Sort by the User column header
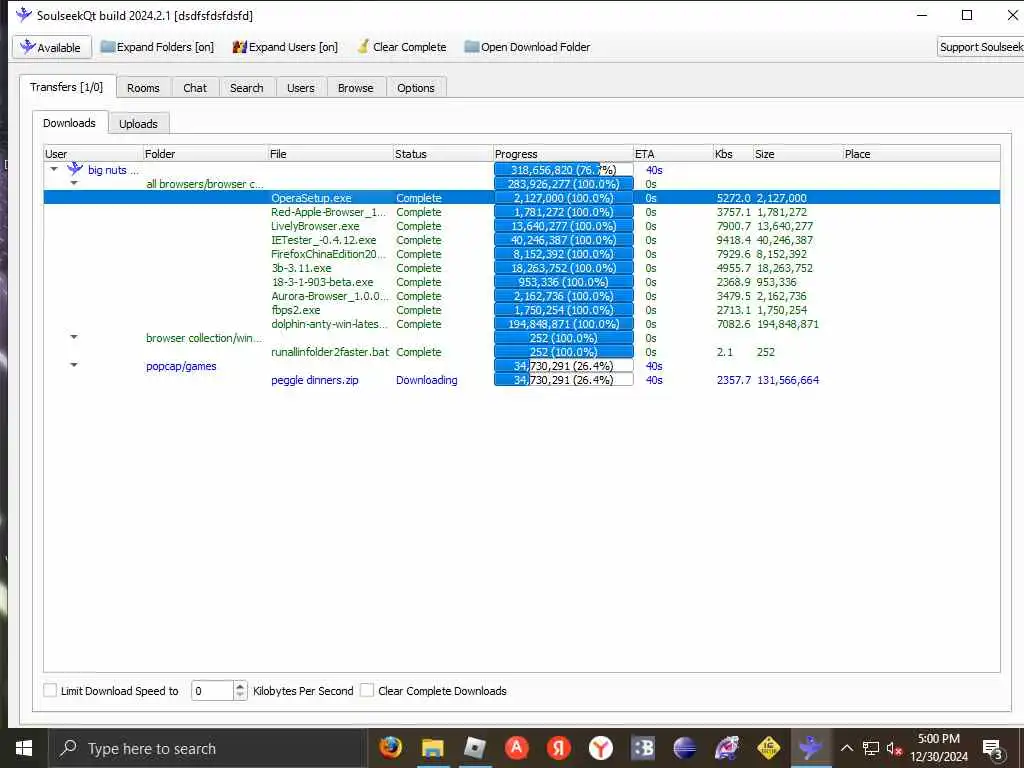Image resolution: width=1024 pixels, height=768 pixels. (x=93, y=153)
